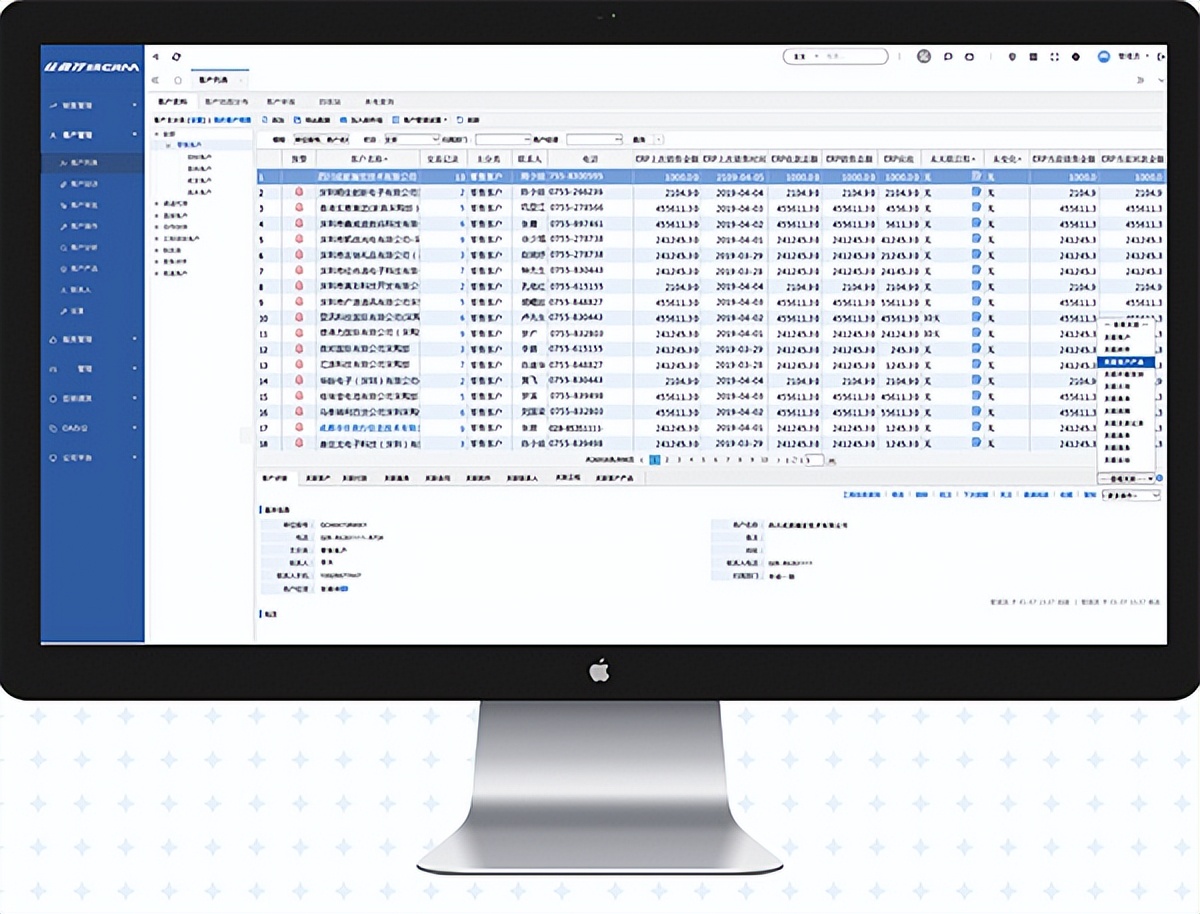This screenshot has width=1200, height=914.
Task: Click the logout icon at far right header
Action: coord(1160,57)
